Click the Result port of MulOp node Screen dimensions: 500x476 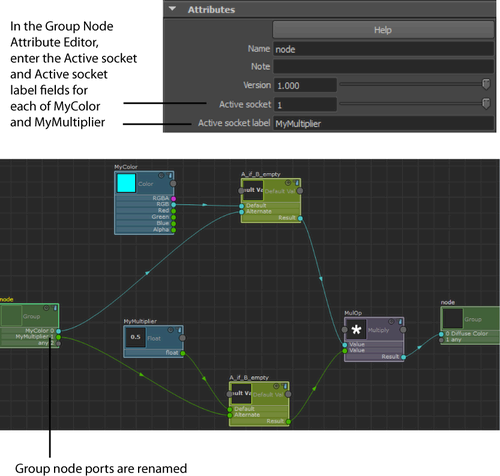[x=403, y=357]
